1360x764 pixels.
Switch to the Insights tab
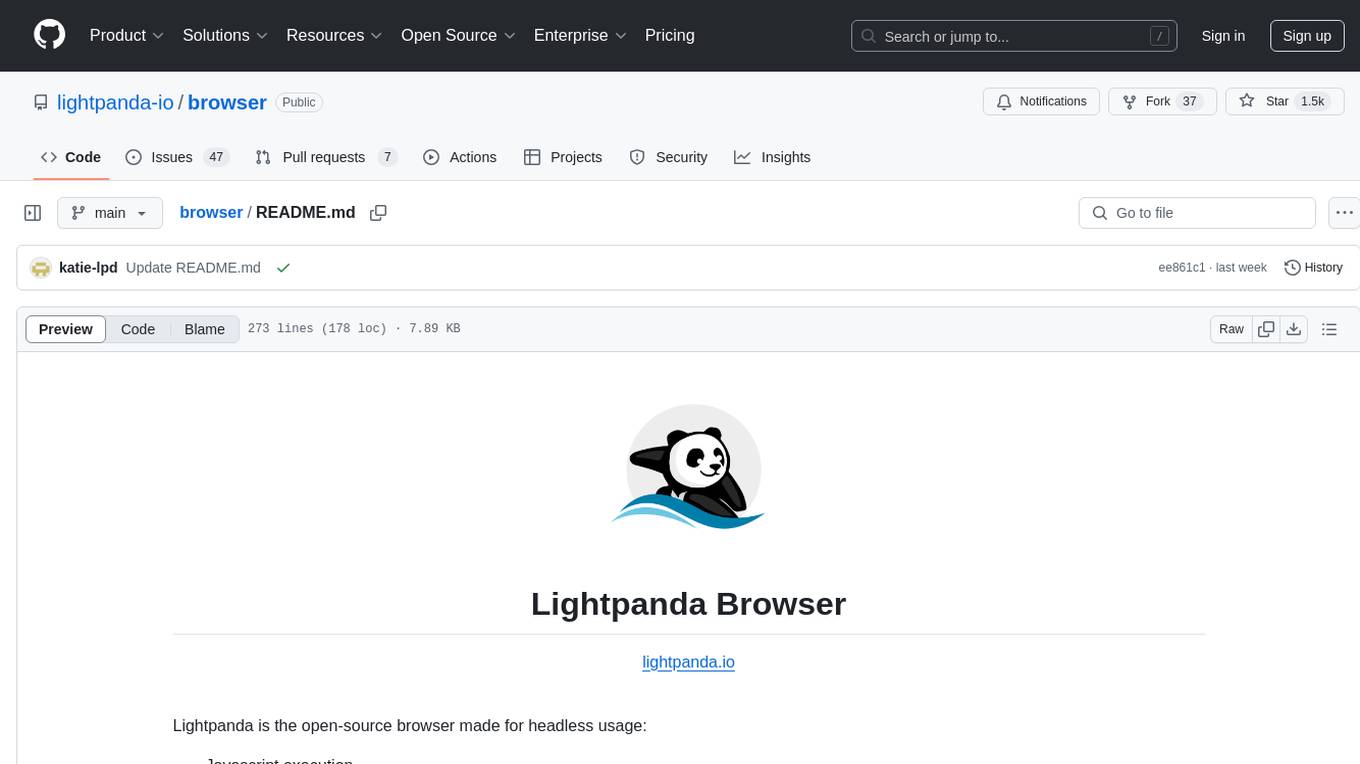(772, 157)
